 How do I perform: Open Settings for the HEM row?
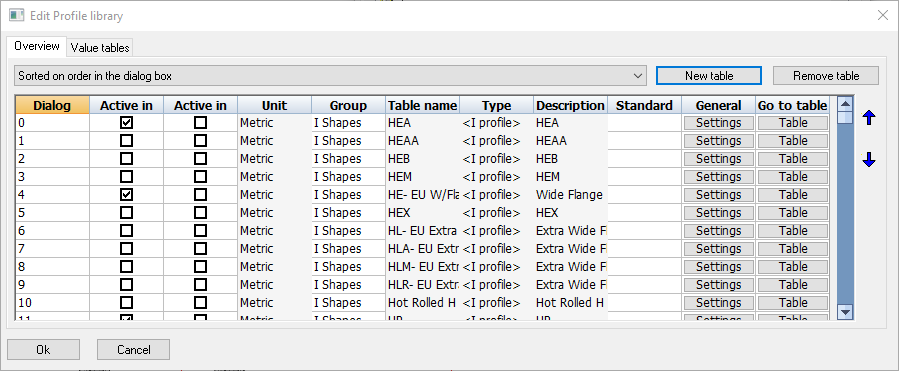click(718, 177)
